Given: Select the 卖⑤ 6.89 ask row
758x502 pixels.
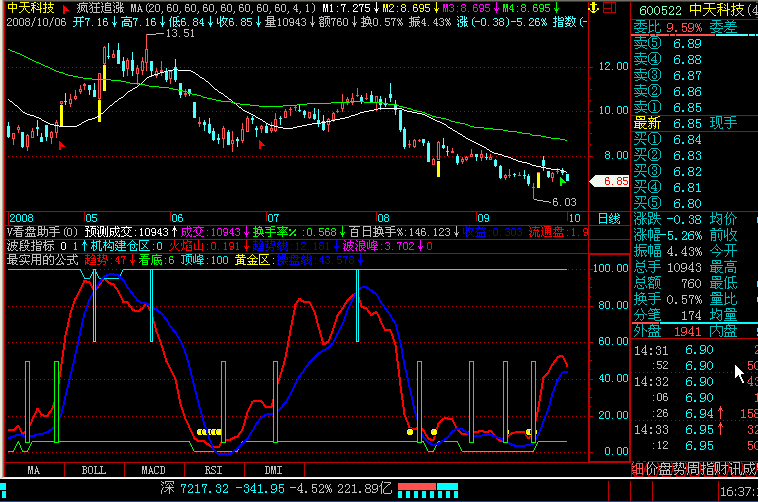Looking at the screenshot, I should [695, 44].
